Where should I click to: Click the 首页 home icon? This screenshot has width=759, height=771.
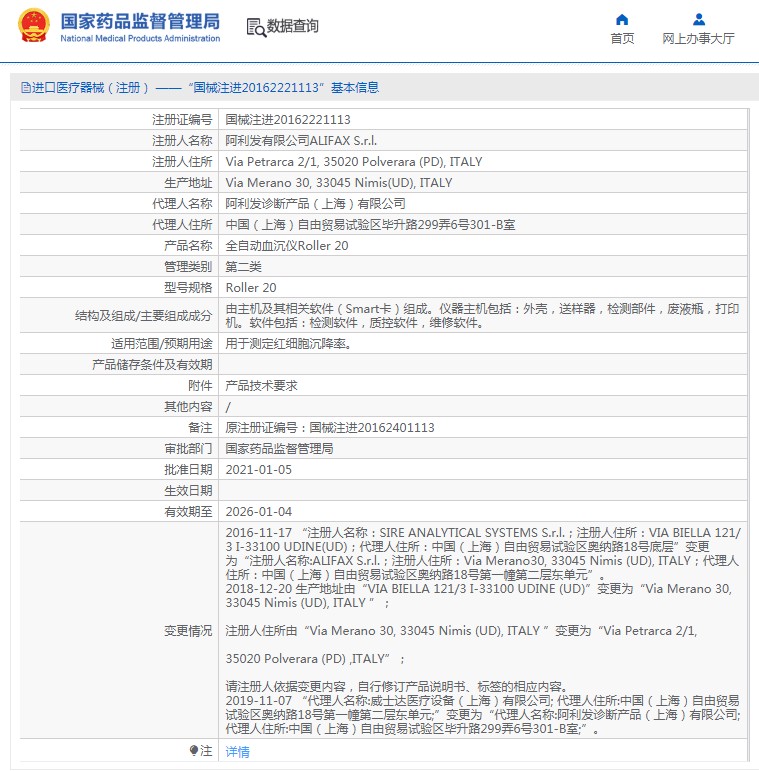pyautogui.click(x=622, y=20)
